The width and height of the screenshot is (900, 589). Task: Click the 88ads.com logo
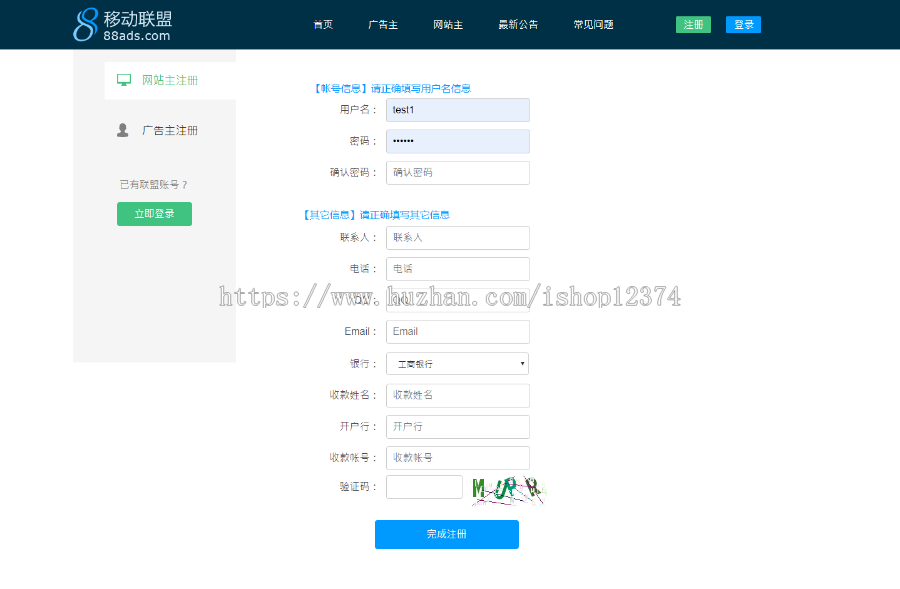coord(122,25)
